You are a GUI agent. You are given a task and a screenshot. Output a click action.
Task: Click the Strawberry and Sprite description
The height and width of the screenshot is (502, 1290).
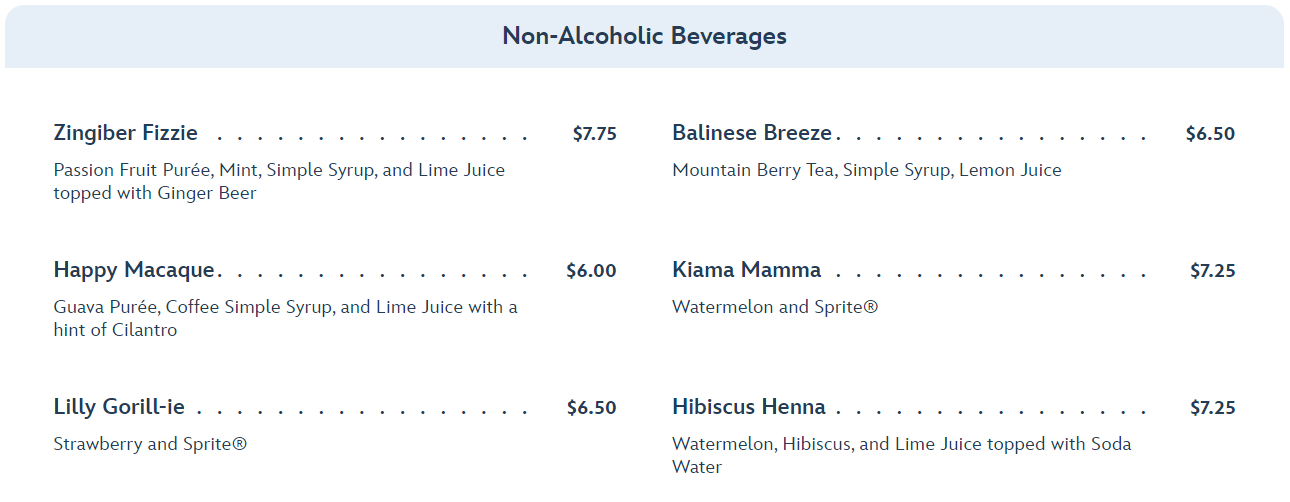(150, 444)
